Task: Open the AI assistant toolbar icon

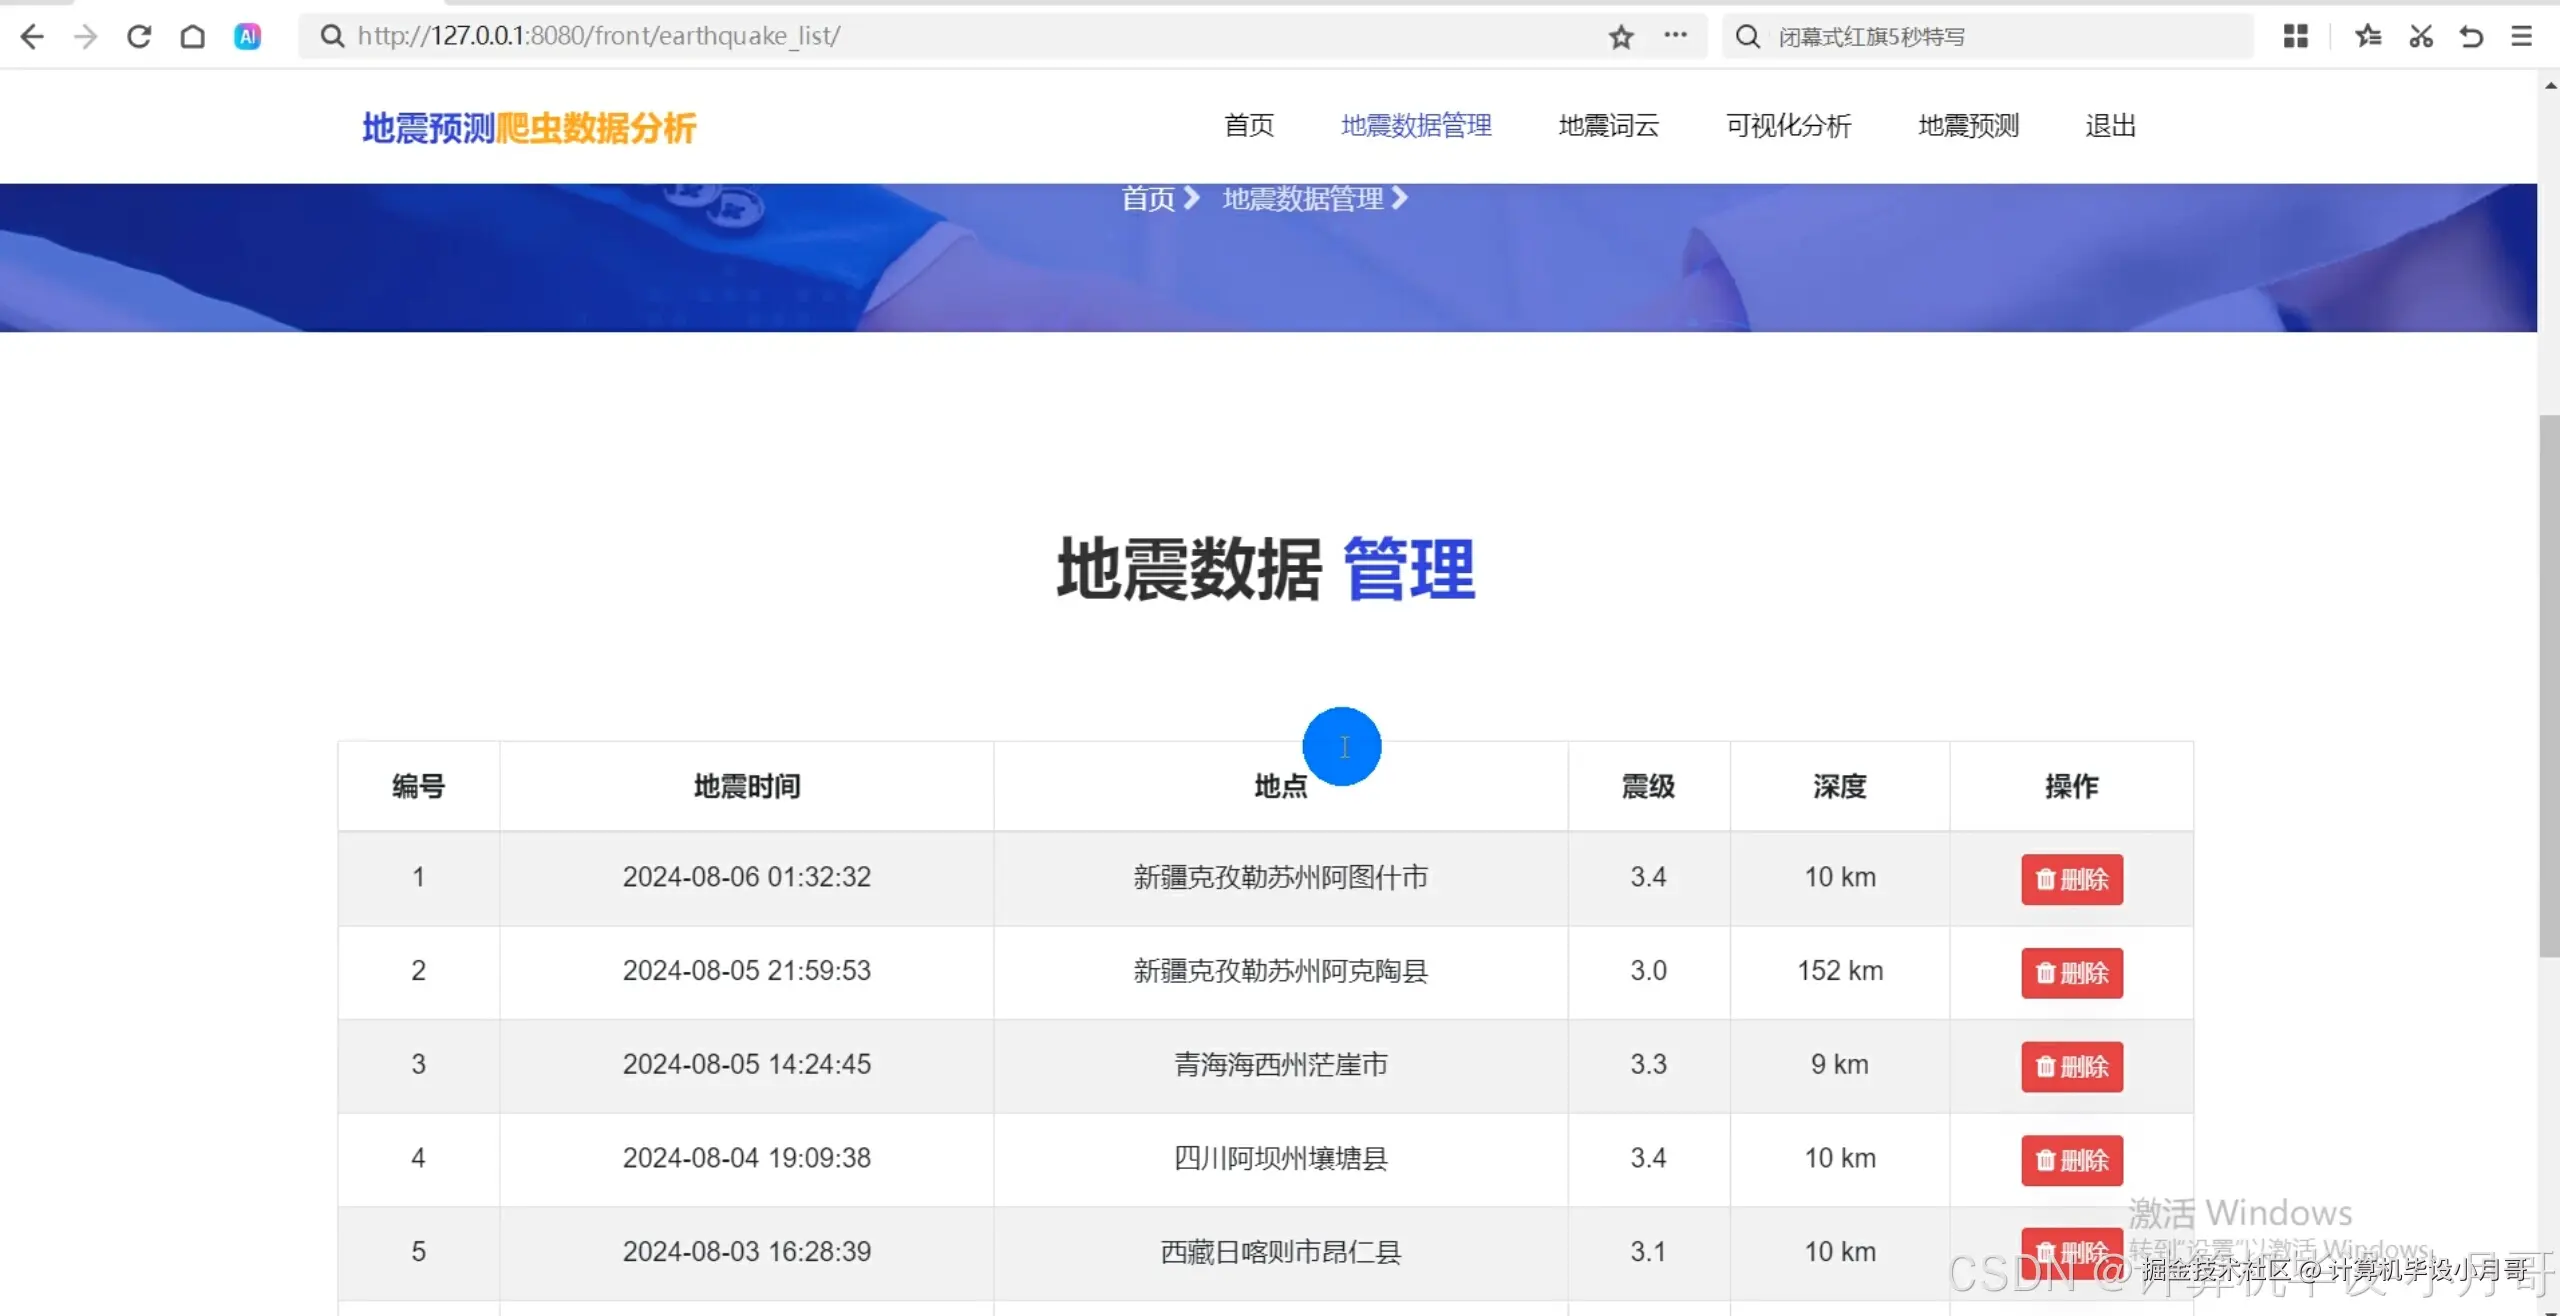Action: (x=247, y=36)
